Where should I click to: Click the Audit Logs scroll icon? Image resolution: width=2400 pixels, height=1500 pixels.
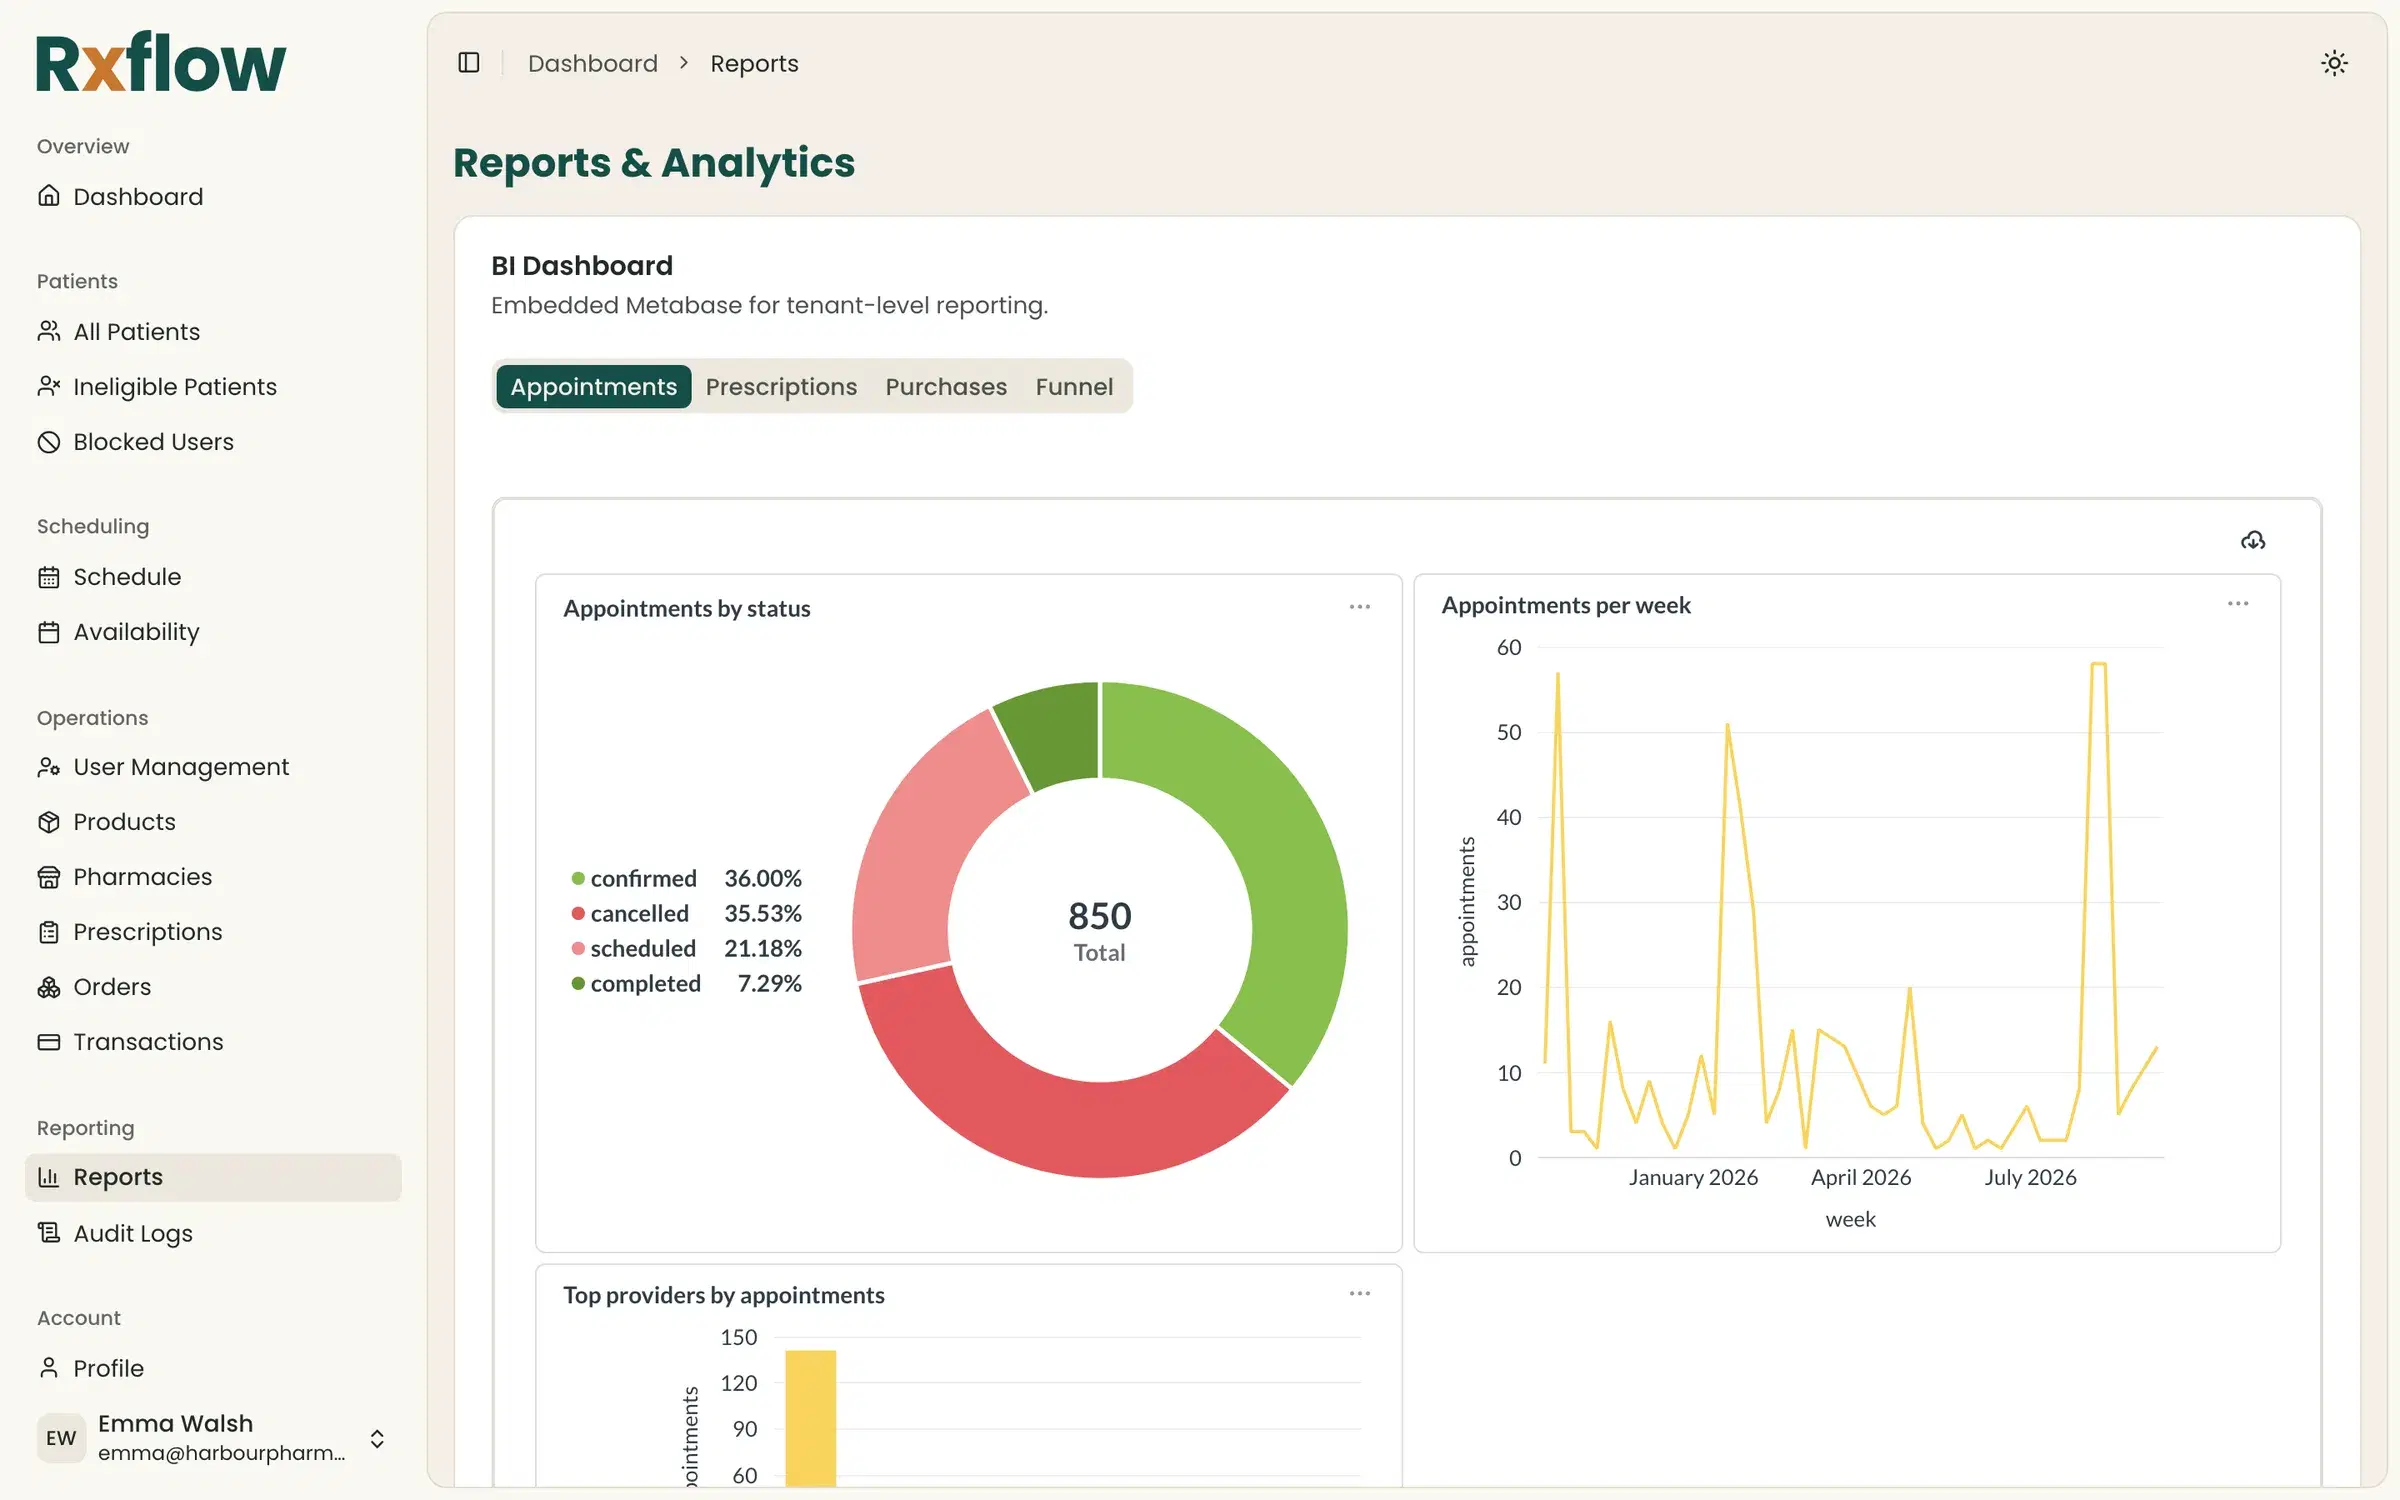point(49,1233)
